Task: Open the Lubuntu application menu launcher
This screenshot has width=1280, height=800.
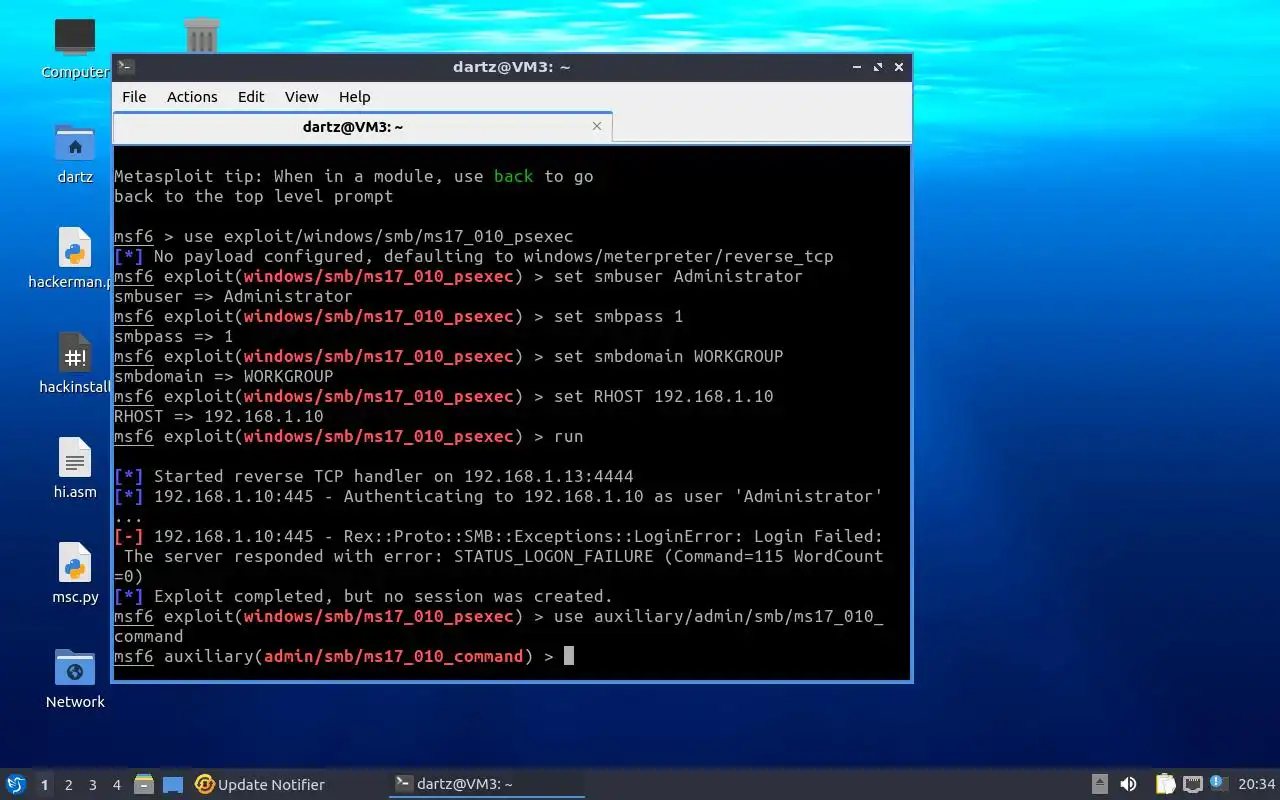Action: pos(16,784)
